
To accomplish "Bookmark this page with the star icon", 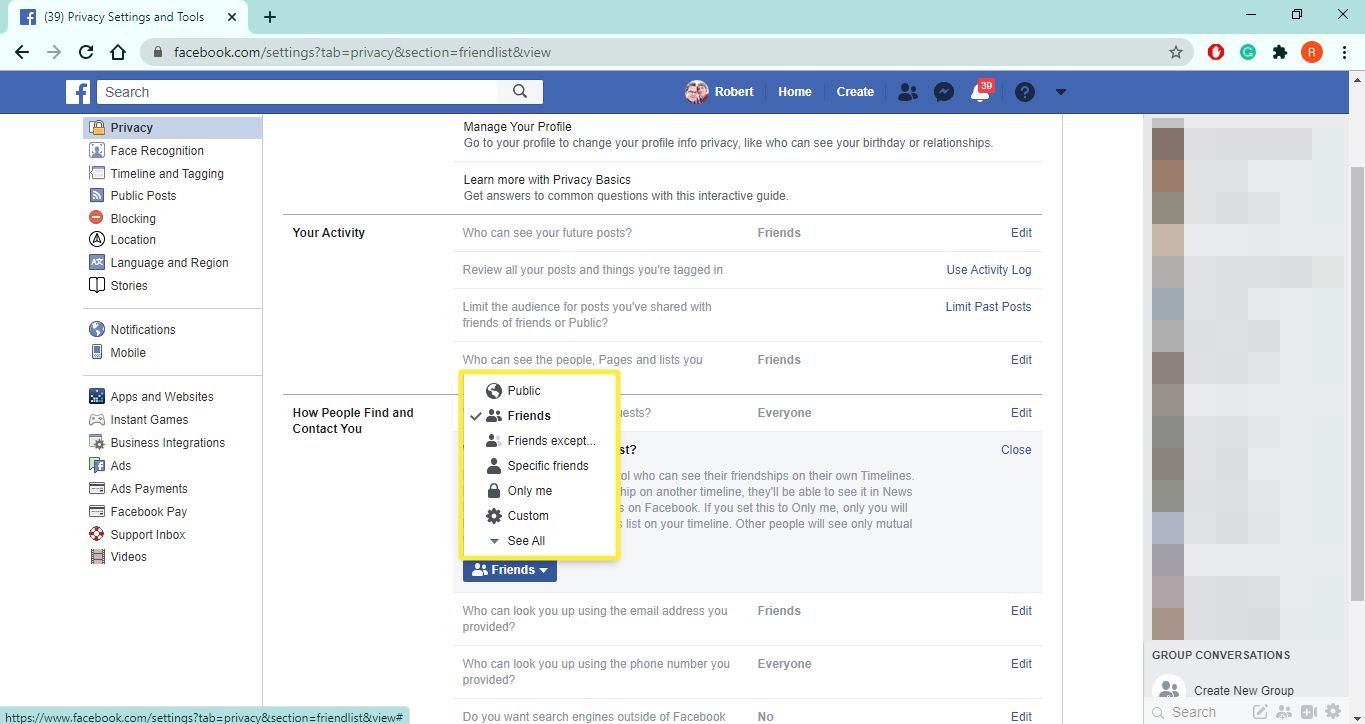I will click(1176, 52).
